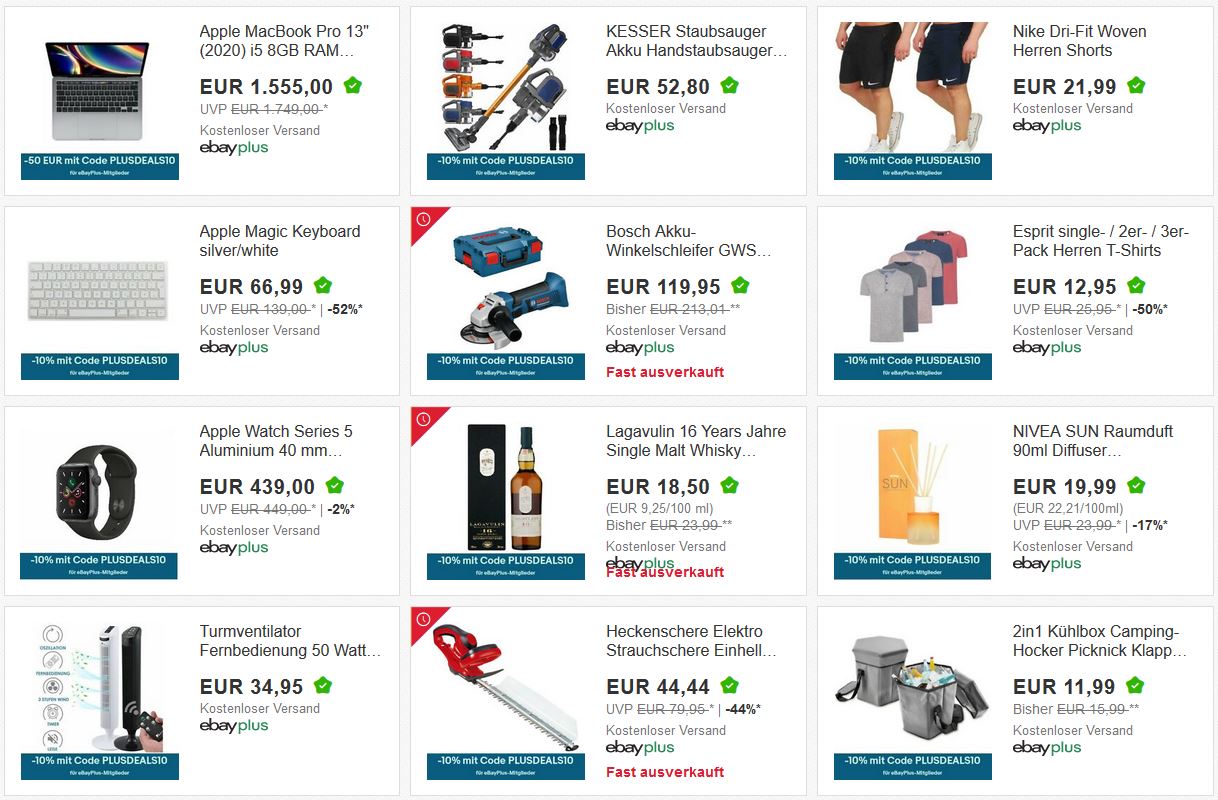Open Apple MacBook Pro 13" listing title
1218x800 pixels.
click(277, 41)
